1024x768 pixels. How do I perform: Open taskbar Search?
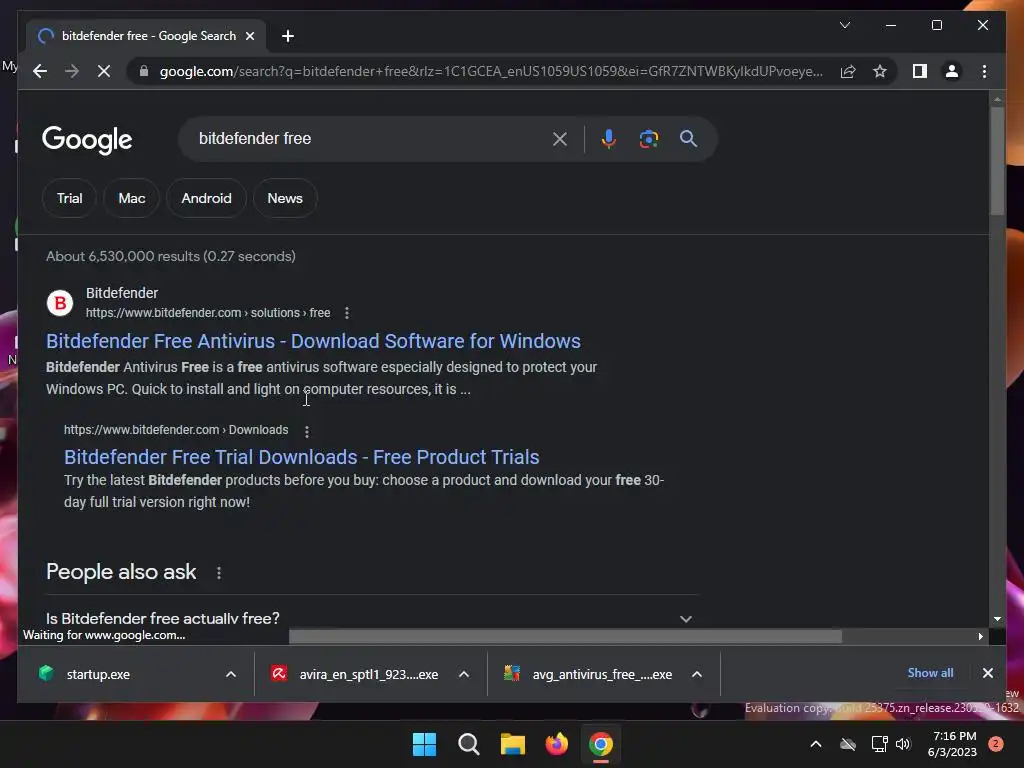coord(468,744)
